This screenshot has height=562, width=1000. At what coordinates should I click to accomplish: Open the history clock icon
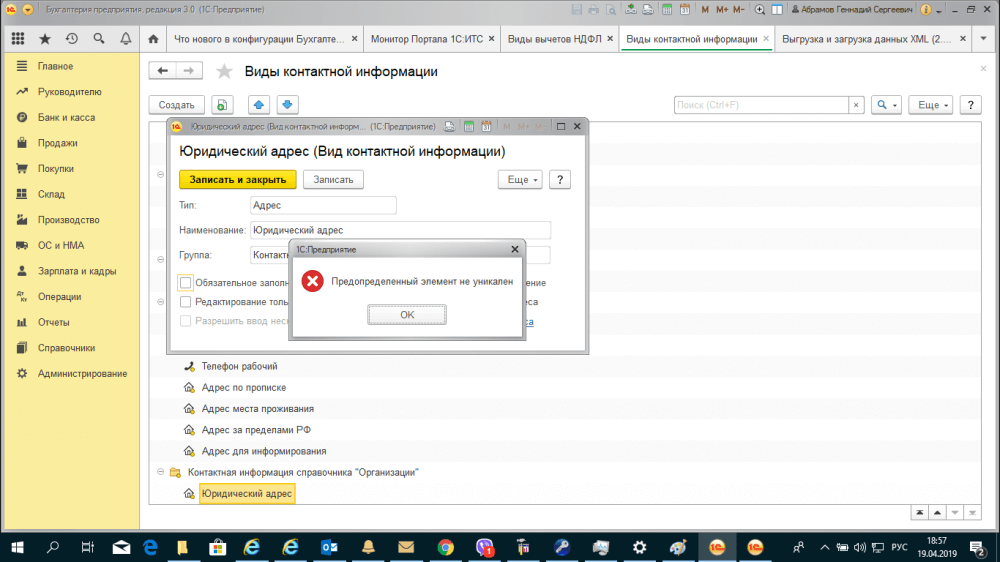coord(72,39)
